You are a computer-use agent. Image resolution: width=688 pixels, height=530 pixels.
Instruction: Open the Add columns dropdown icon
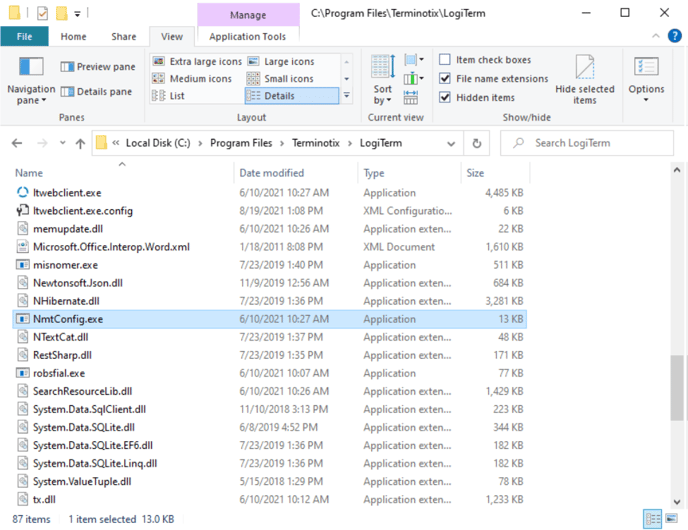tap(414, 79)
